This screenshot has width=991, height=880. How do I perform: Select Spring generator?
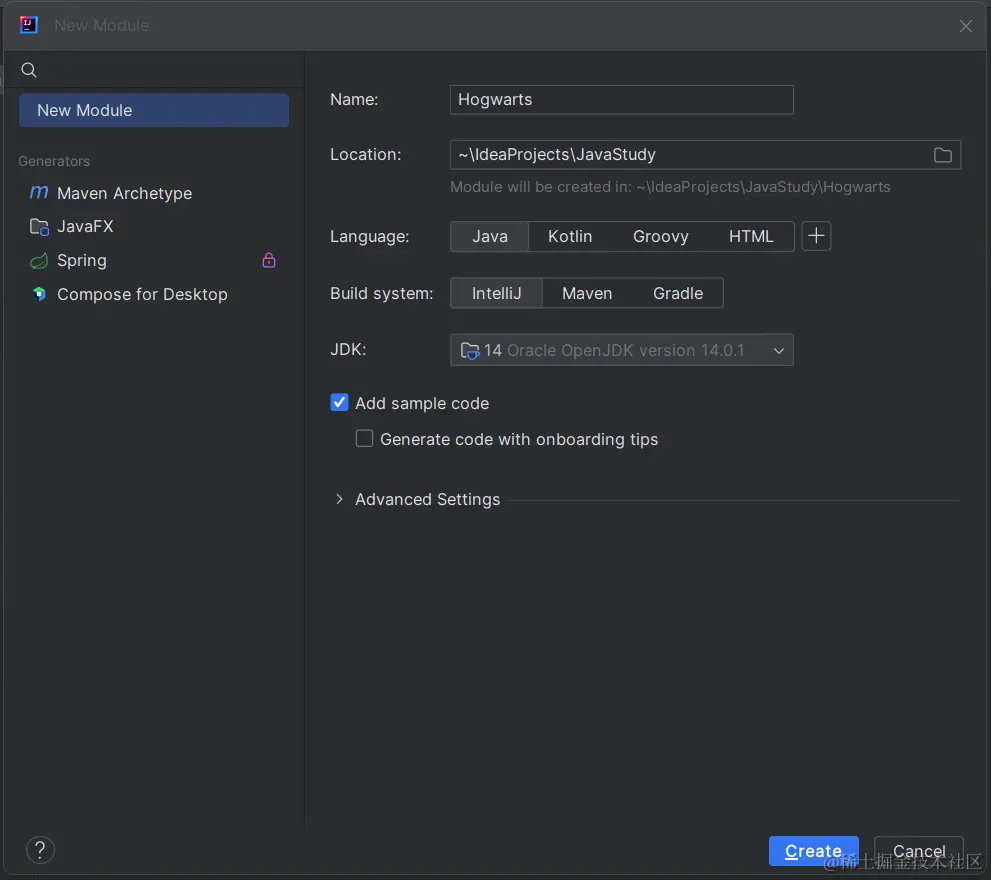point(82,260)
